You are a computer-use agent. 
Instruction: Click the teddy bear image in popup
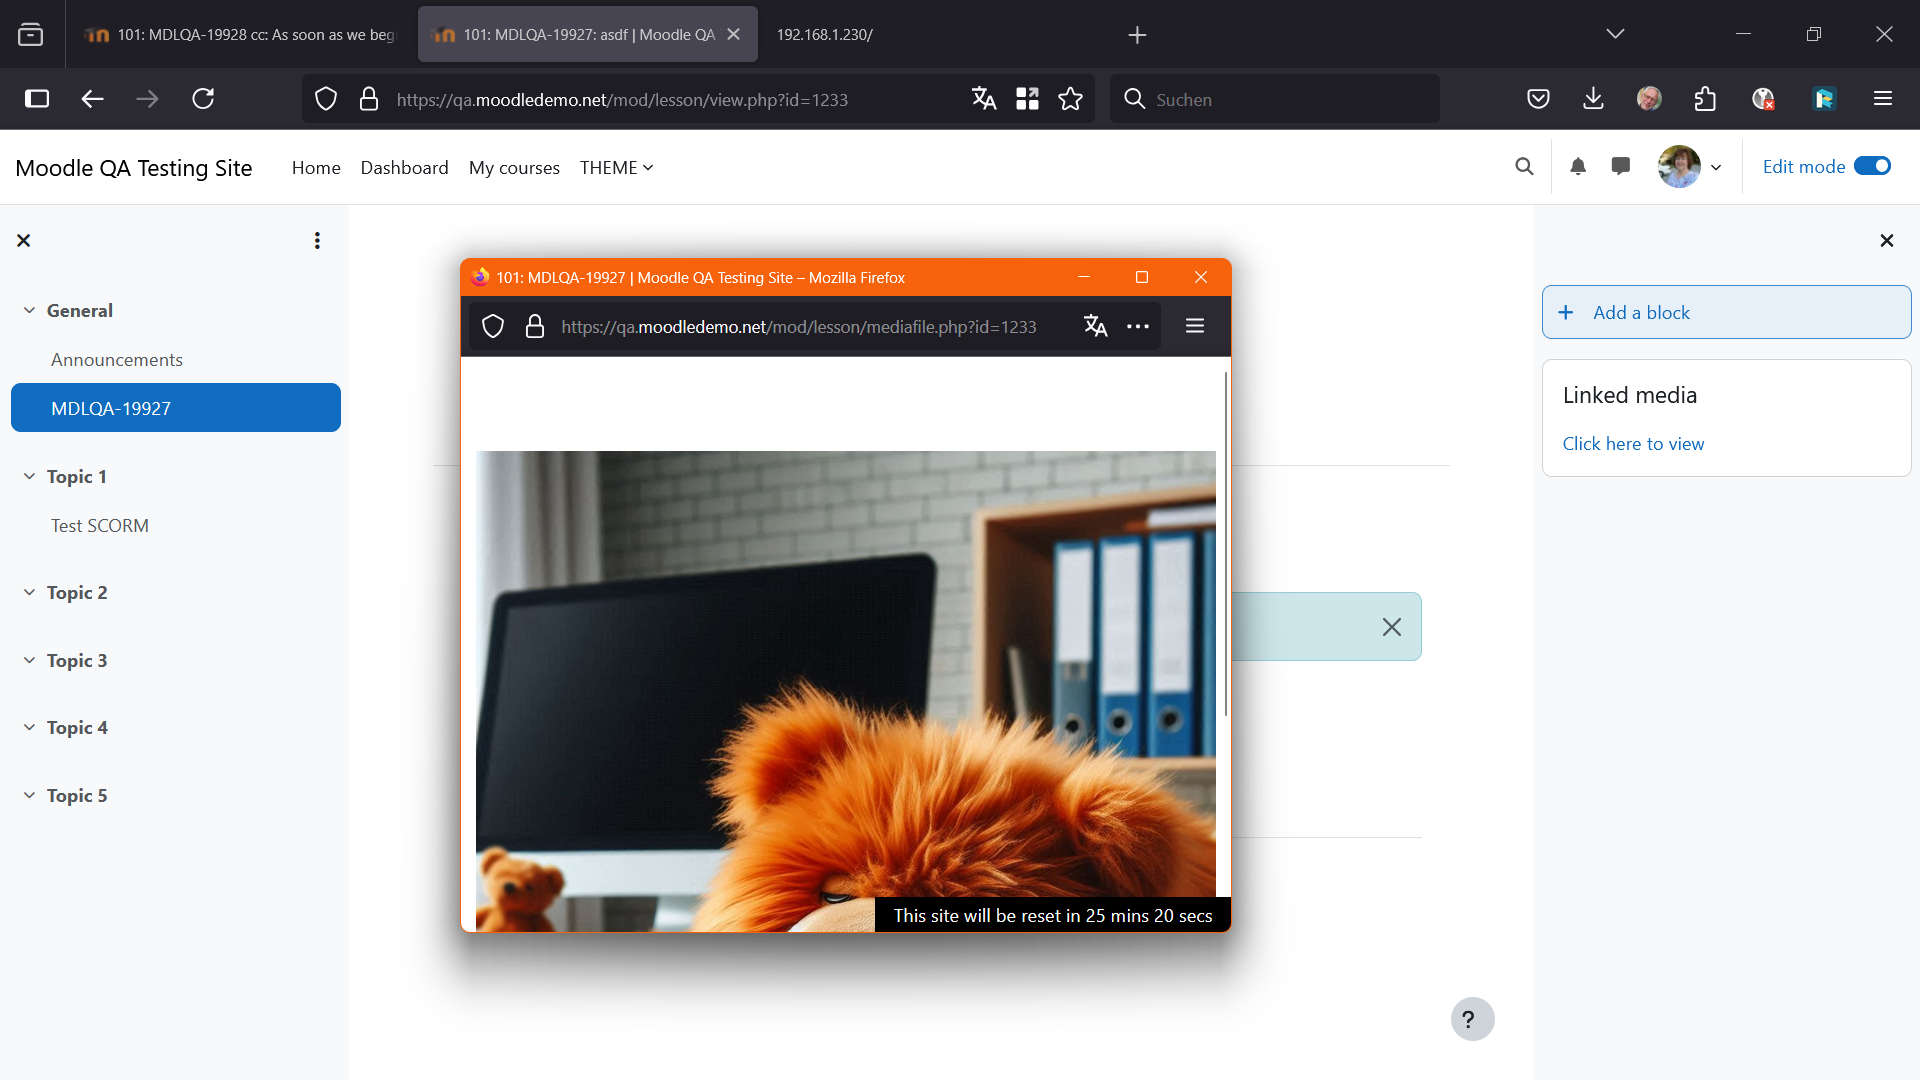pyautogui.click(x=846, y=691)
